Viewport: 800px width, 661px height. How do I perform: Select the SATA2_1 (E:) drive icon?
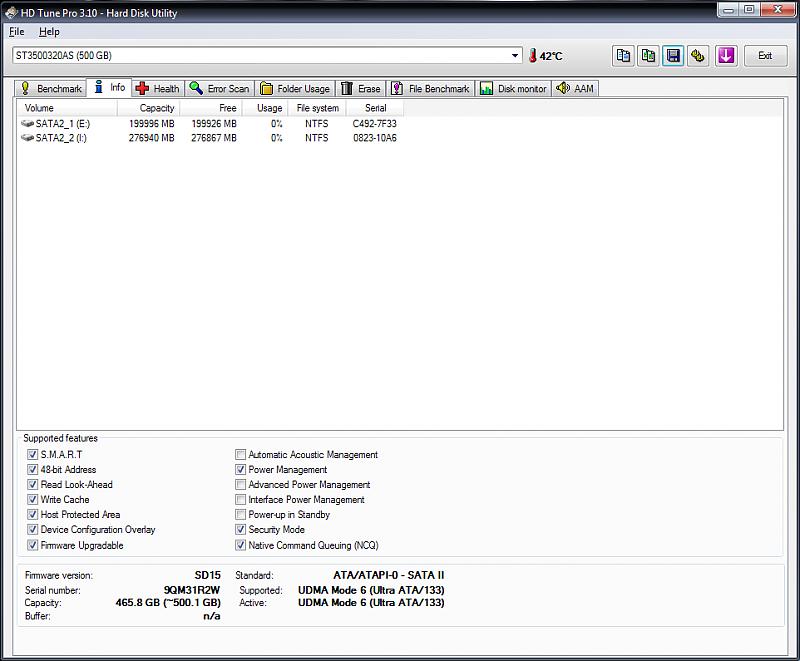(28, 123)
